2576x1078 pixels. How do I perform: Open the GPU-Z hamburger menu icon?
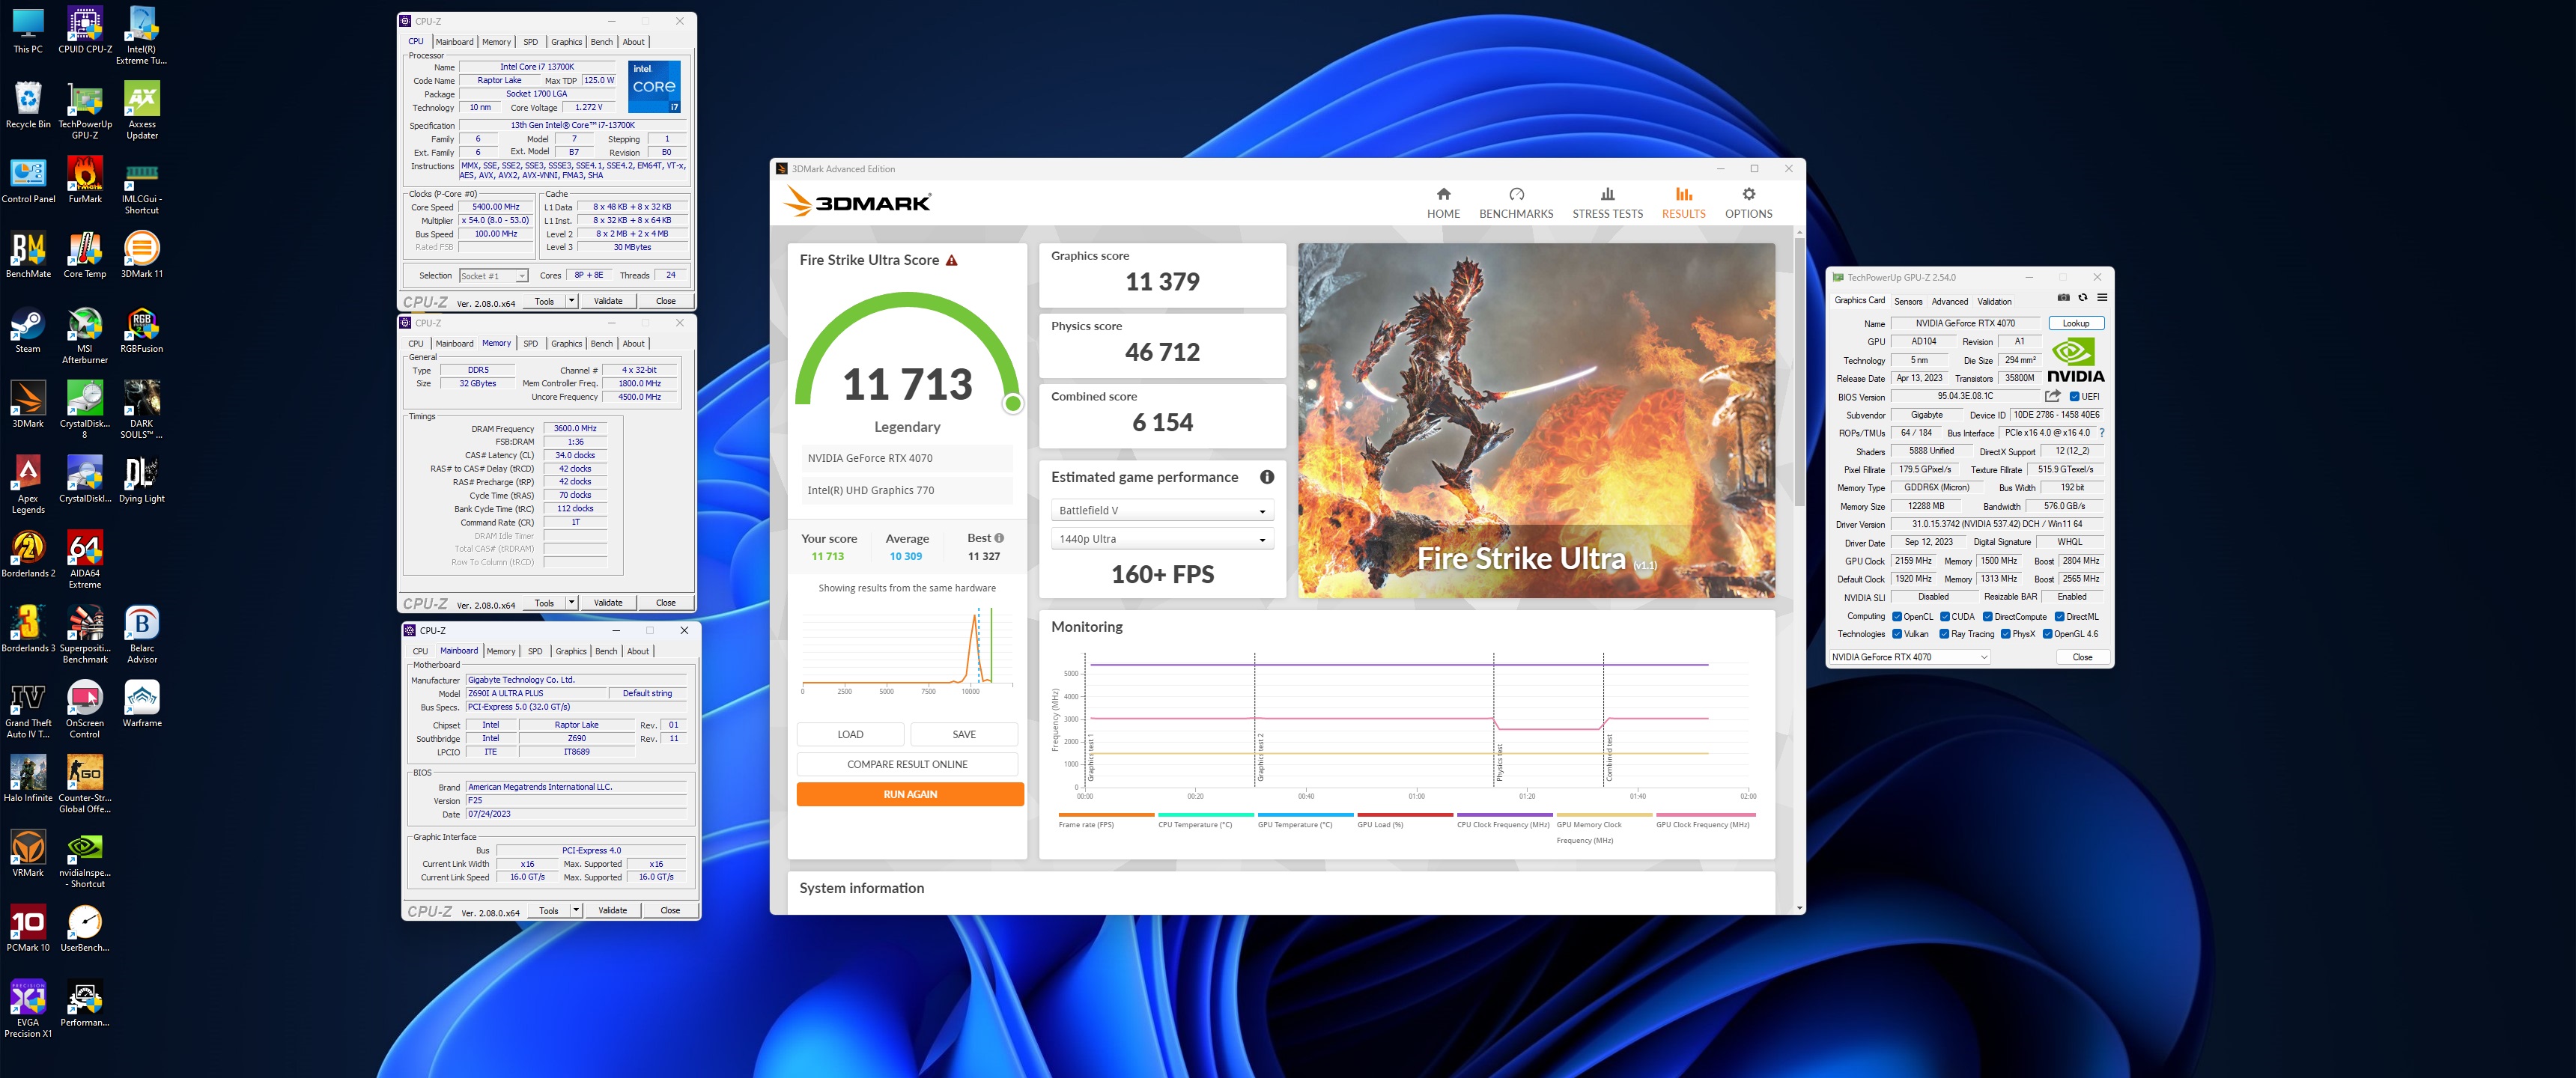tap(2102, 297)
